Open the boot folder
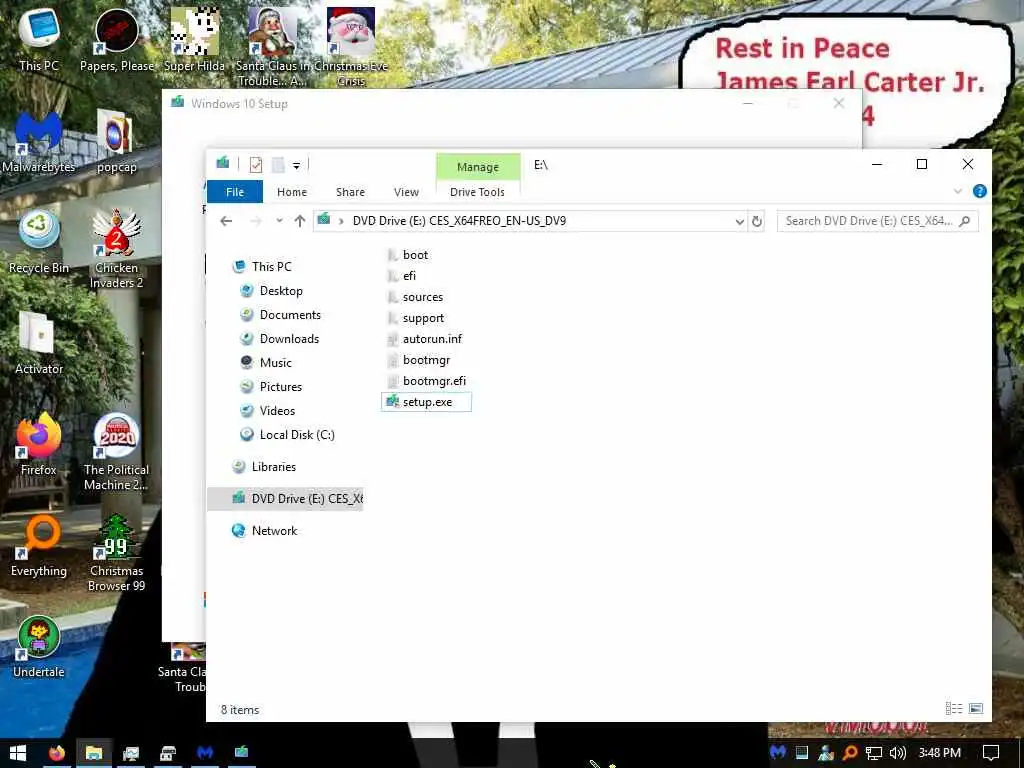Image resolution: width=1024 pixels, height=768 pixels. 408,255
